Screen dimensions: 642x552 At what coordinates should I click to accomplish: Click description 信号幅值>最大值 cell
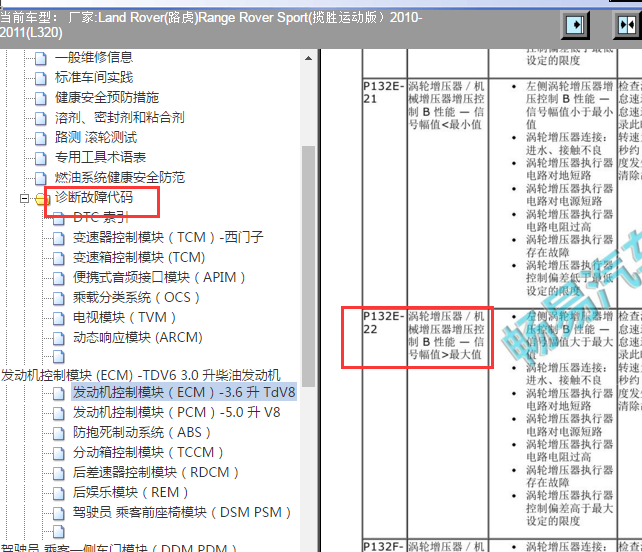(447, 423)
